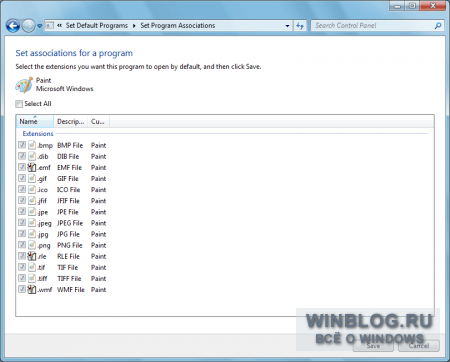Select the TIFF File description text

(x=69, y=278)
